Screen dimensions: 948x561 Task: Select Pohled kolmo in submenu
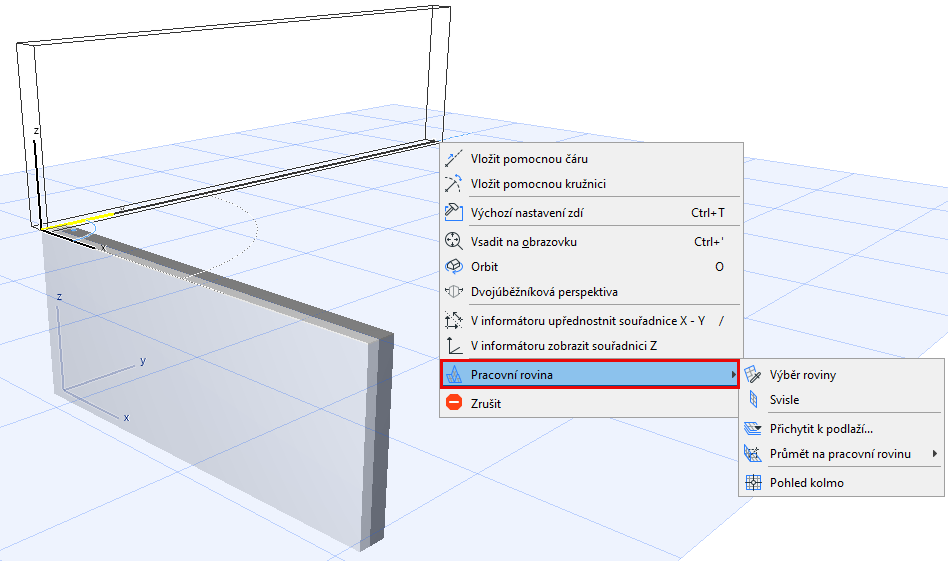pyautogui.click(x=842, y=482)
